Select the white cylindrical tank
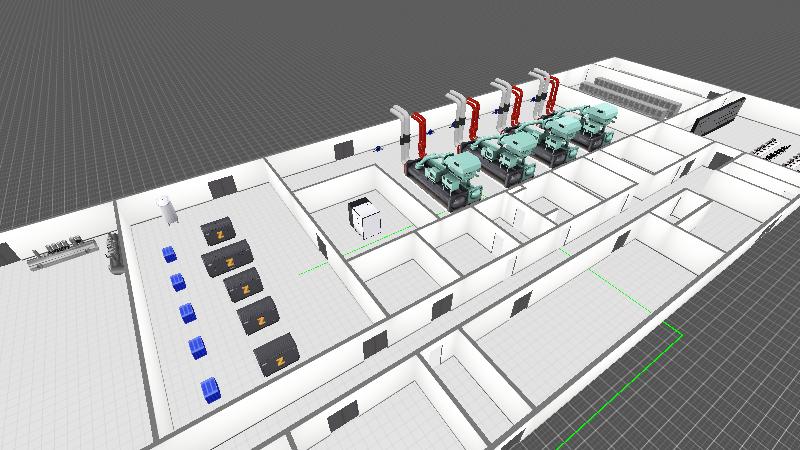Viewport: 800px width, 450px height. point(165,208)
